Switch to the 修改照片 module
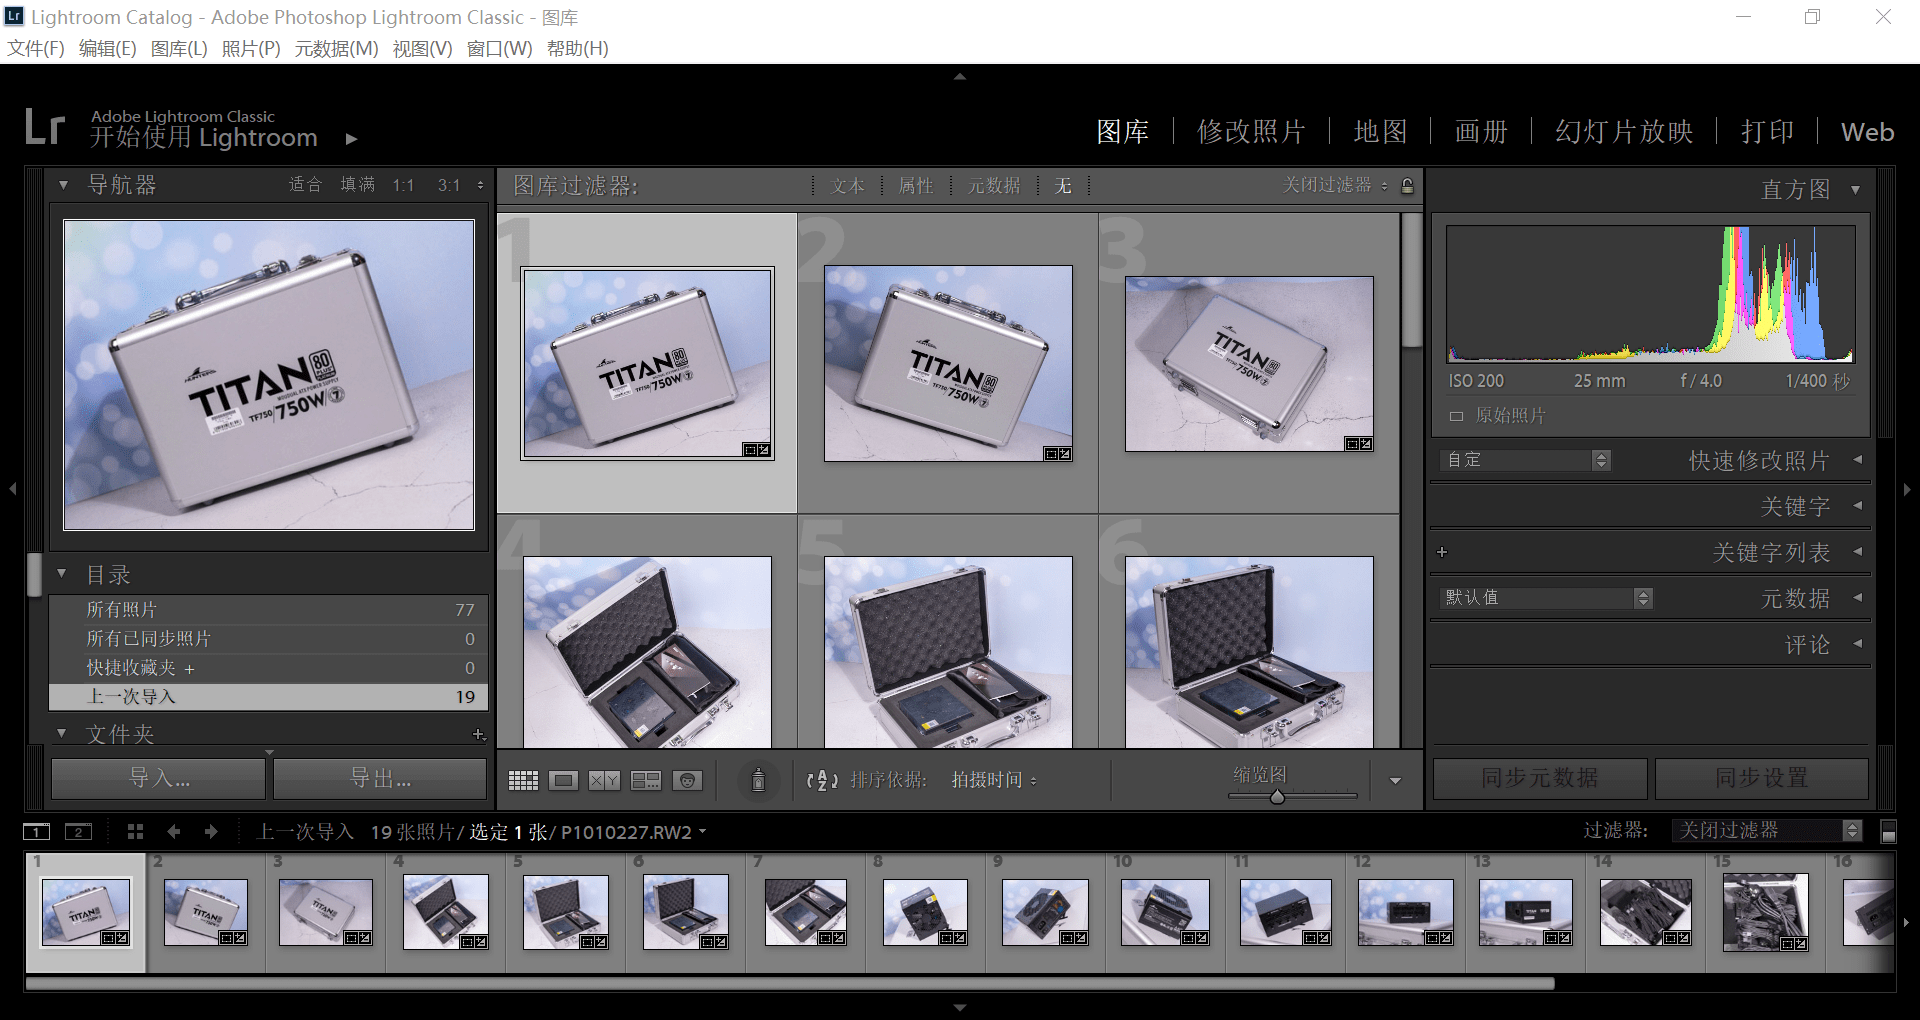The image size is (1920, 1020). pos(1251,132)
